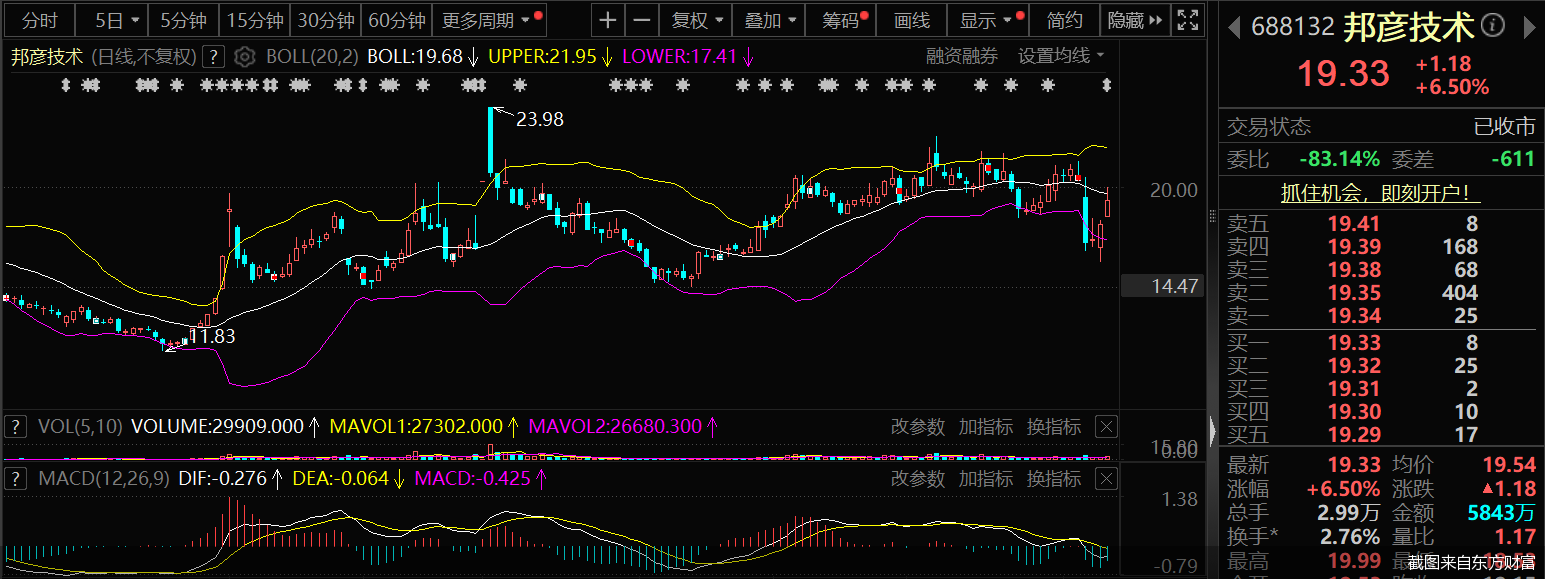Open BOLL indicator settings gear

(x=245, y=56)
